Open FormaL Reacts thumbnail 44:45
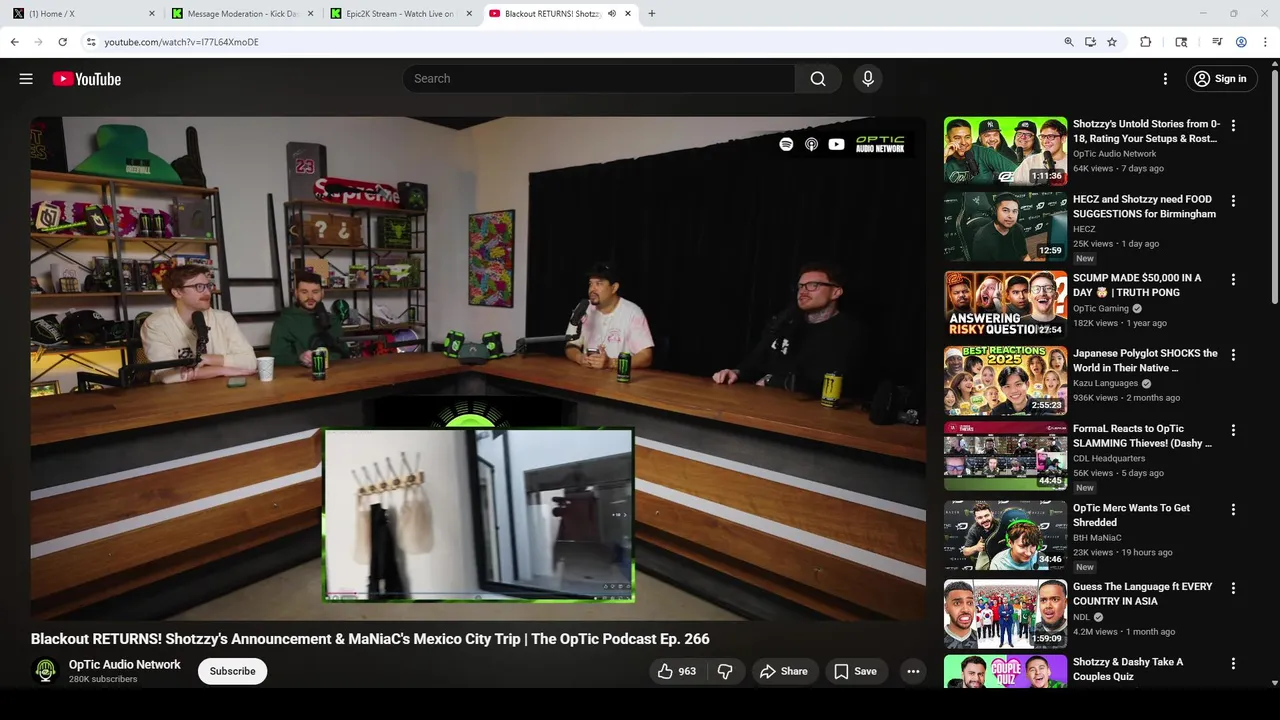 click(x=1005, y=455)
